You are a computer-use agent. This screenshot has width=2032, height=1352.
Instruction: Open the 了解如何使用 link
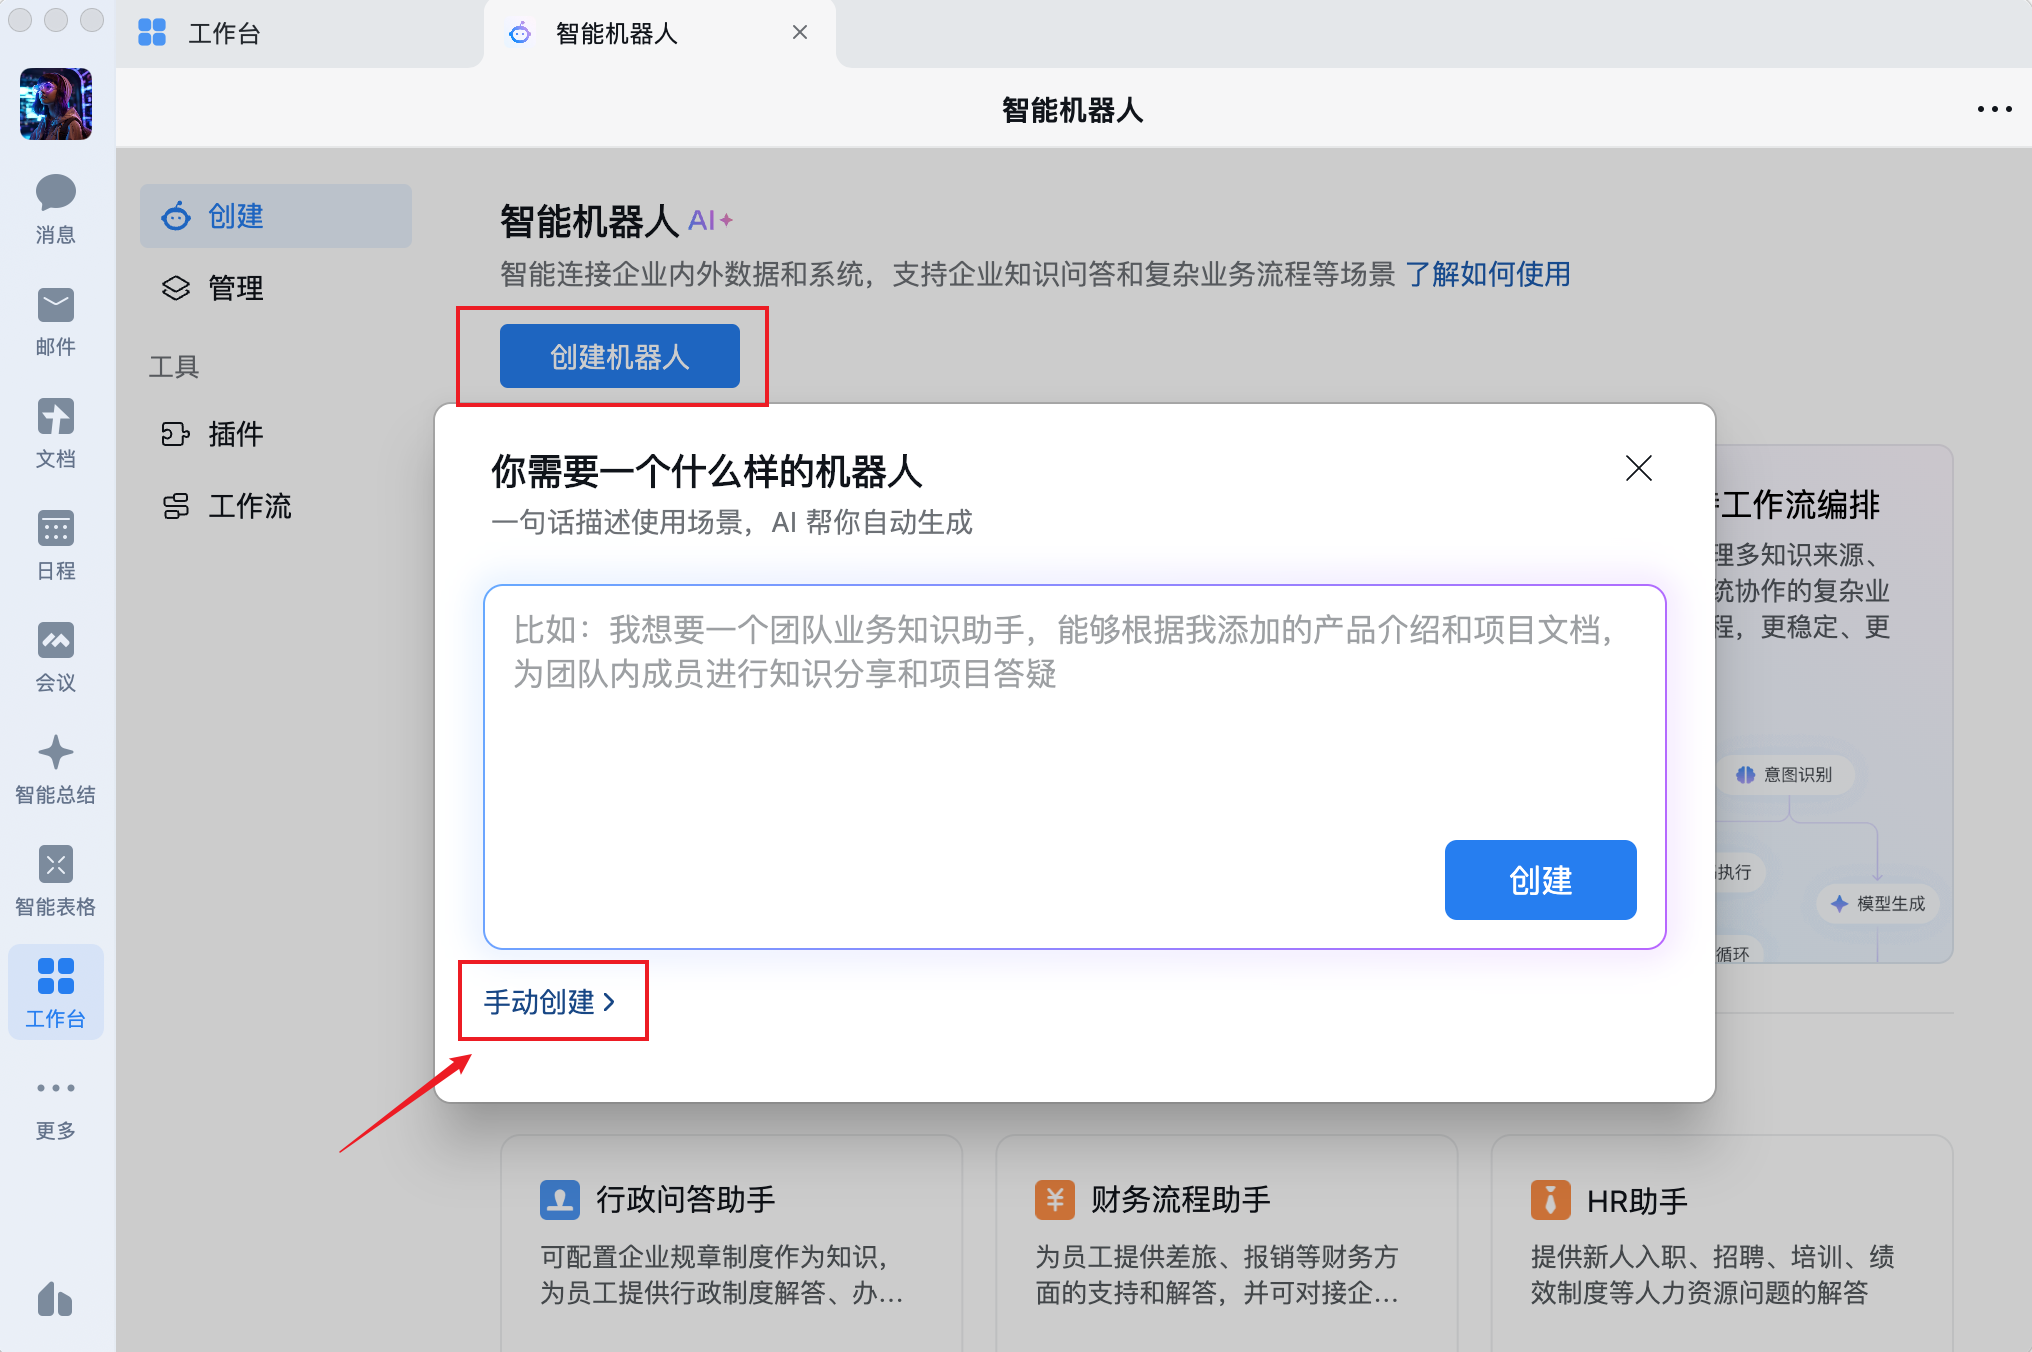coord(1487,274)
